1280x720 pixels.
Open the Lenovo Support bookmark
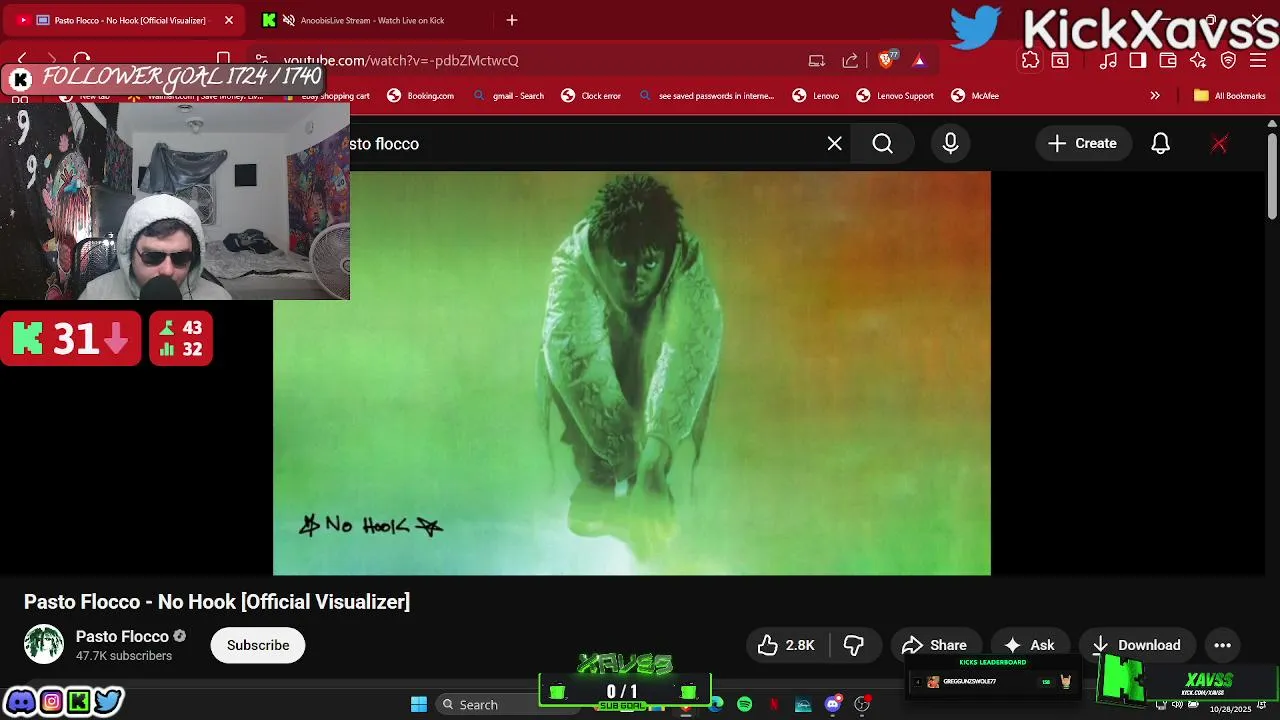pyautogui.click(x=895, y=96)
